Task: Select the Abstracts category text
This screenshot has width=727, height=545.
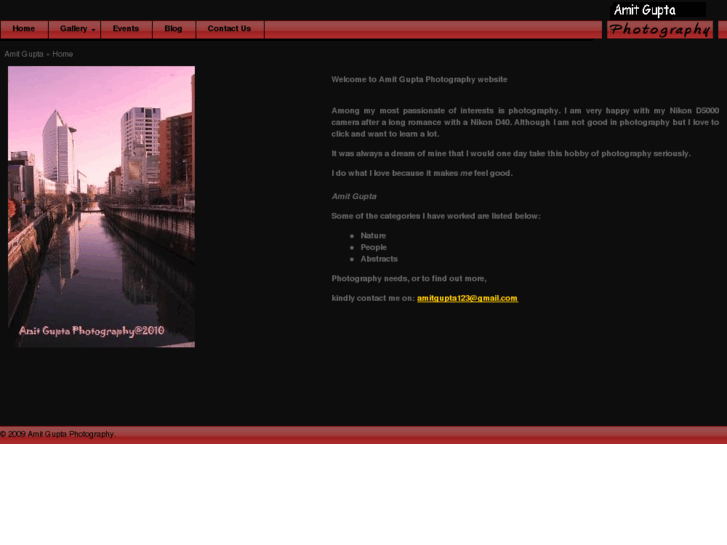Action: pos(379,259)
